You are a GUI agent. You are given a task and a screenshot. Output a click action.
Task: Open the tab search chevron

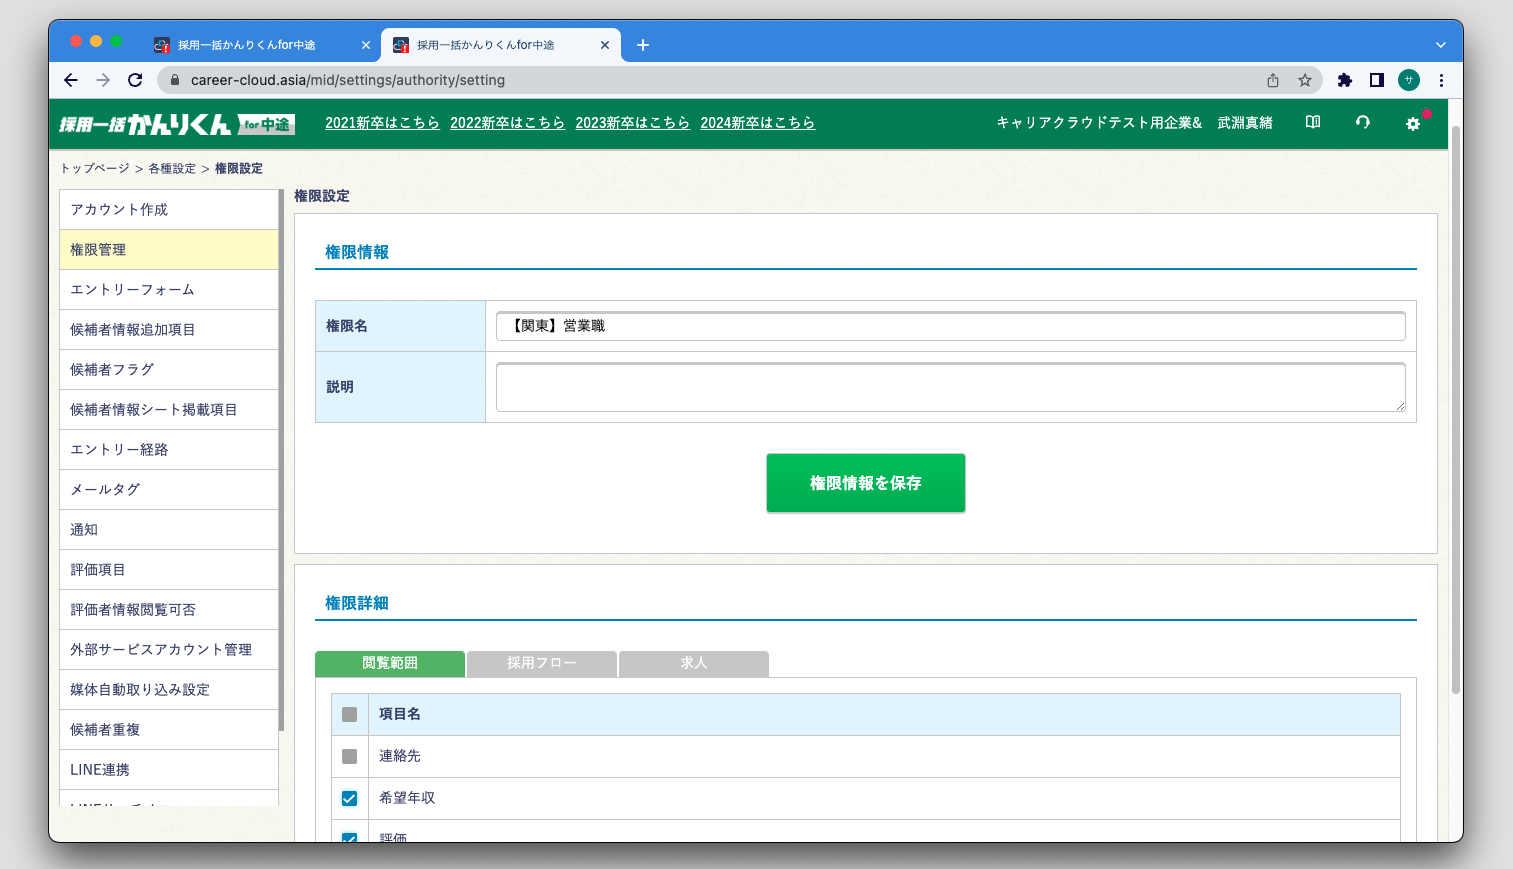1441,45
